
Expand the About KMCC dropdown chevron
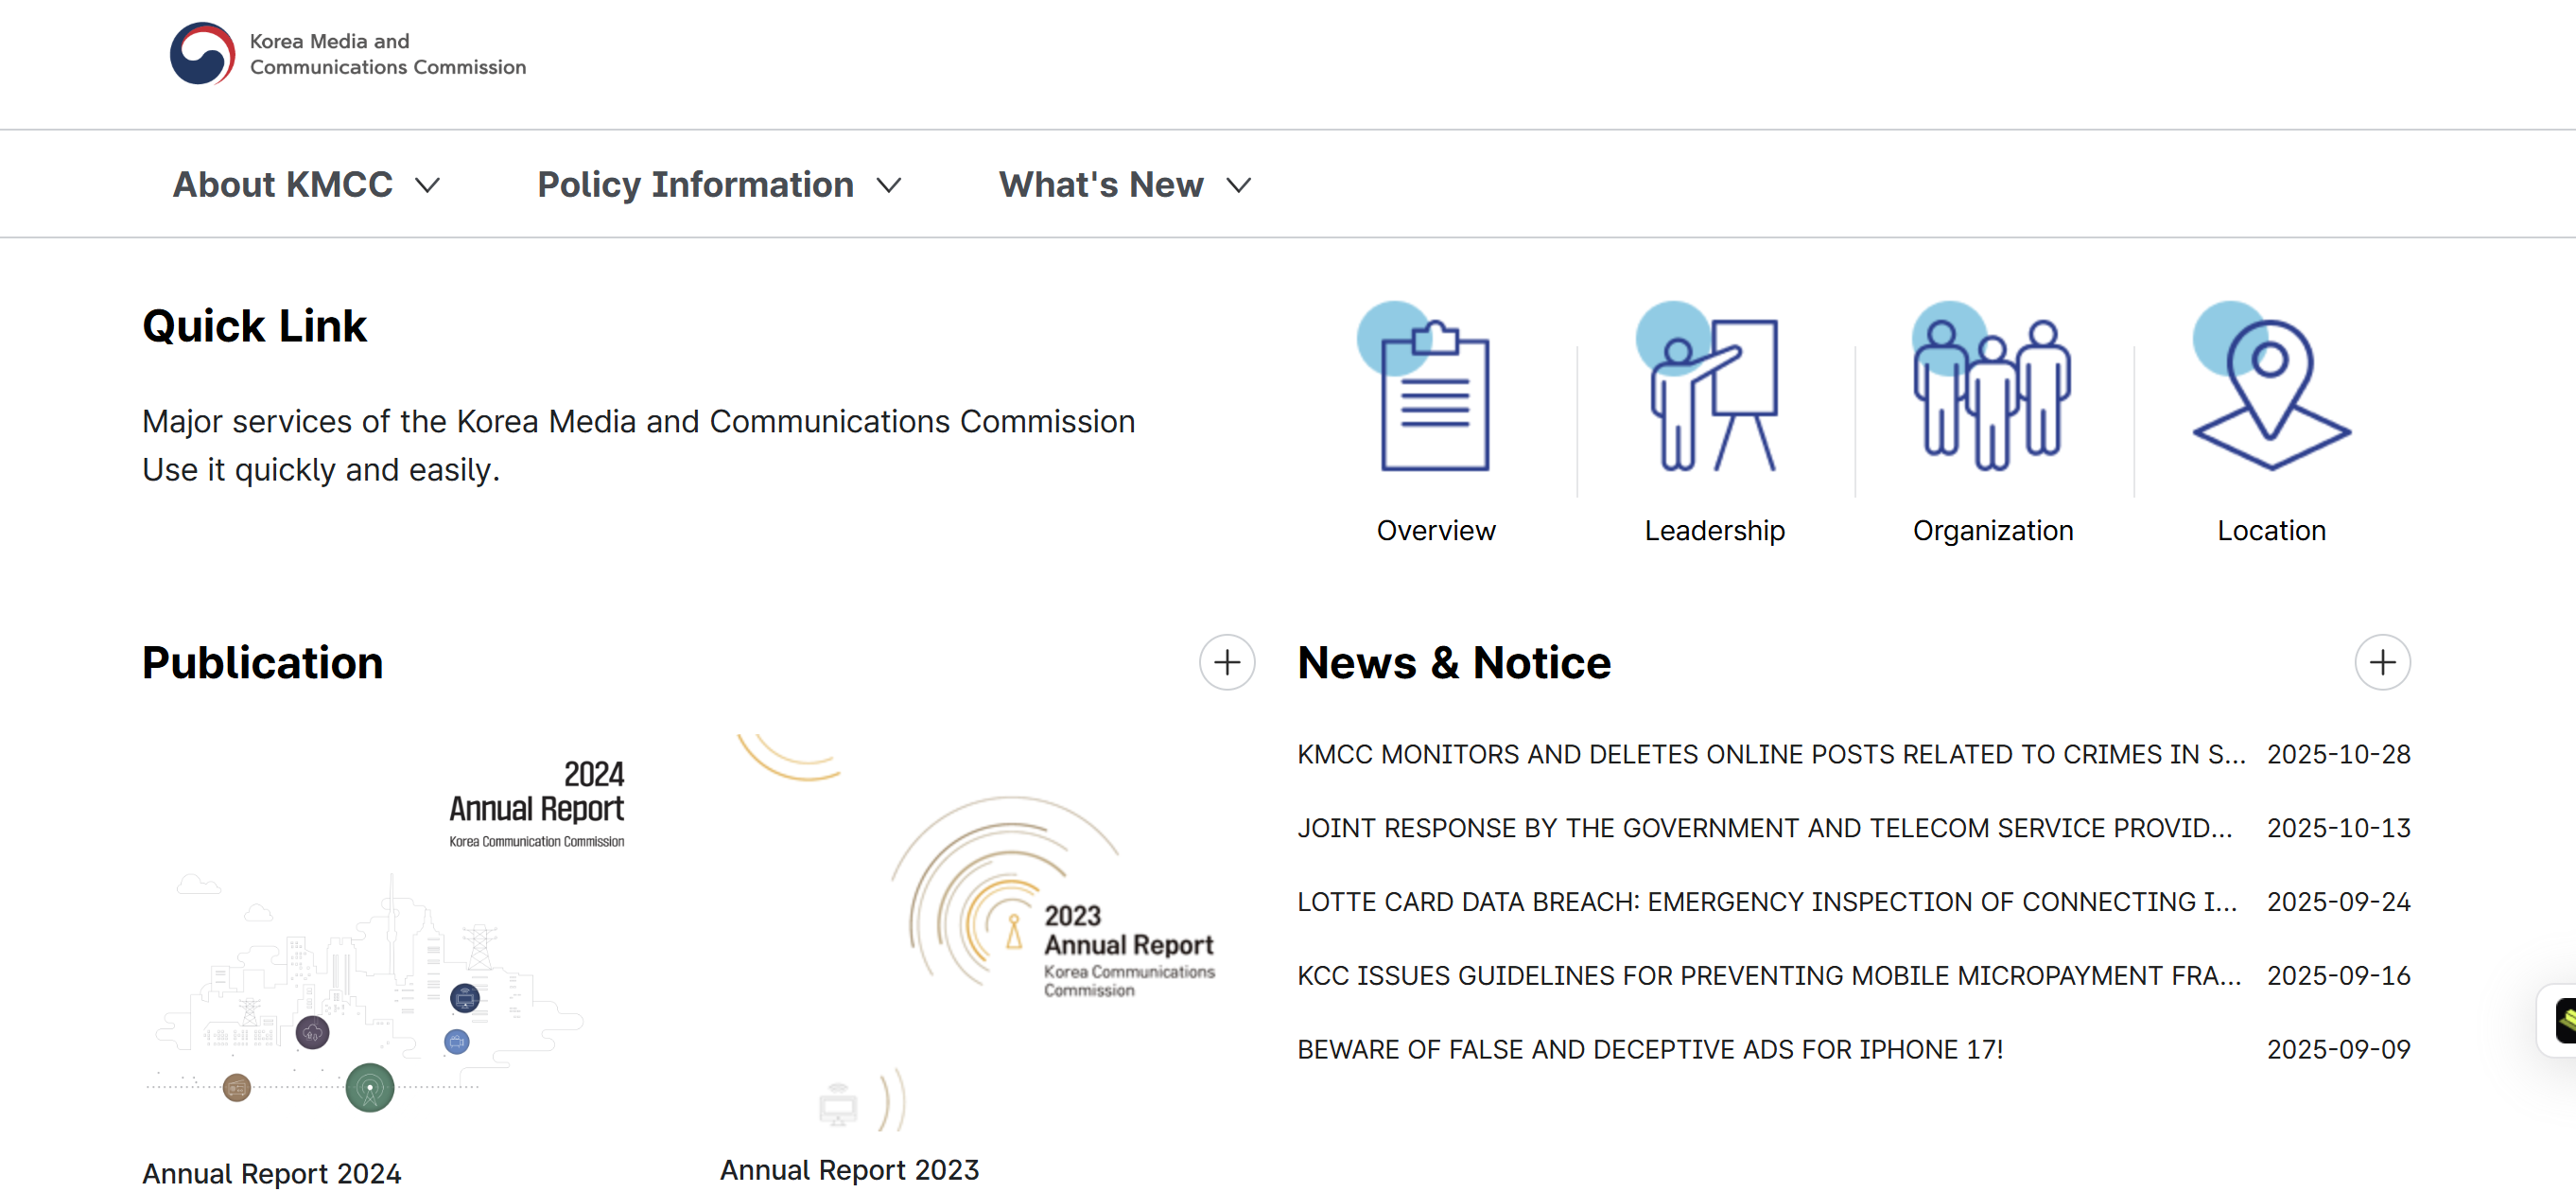click(x=428, y=185)
